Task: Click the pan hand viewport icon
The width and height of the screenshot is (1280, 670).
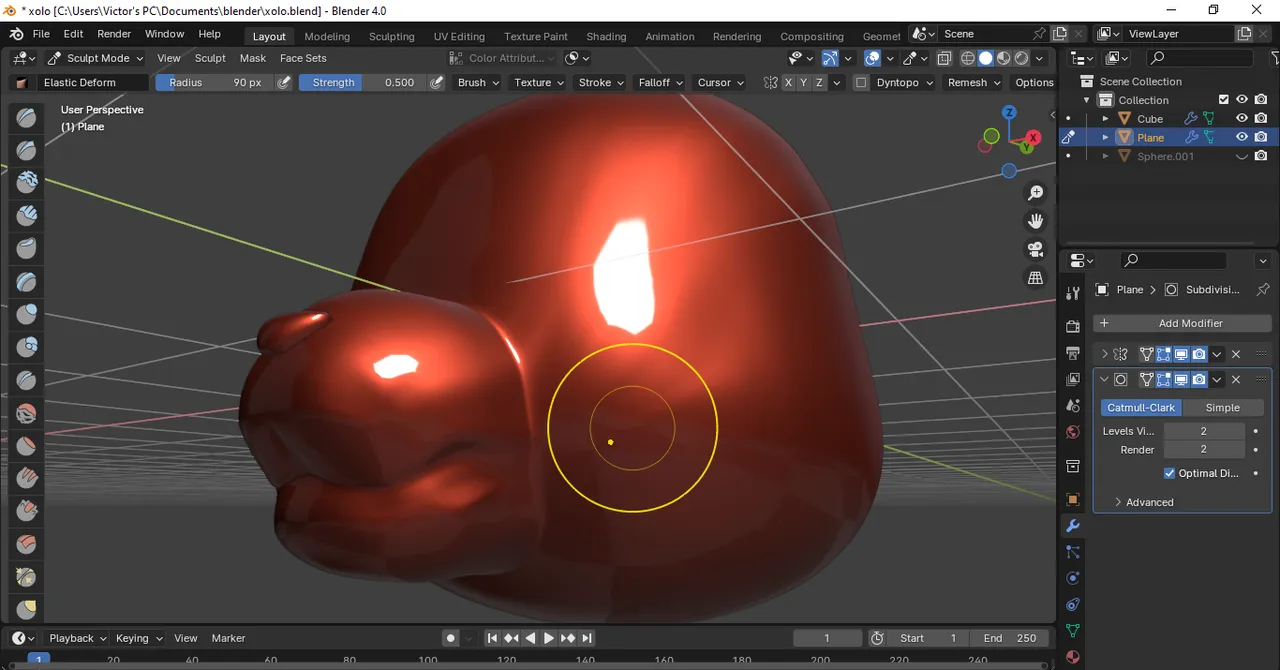Action: [1036, 221]
